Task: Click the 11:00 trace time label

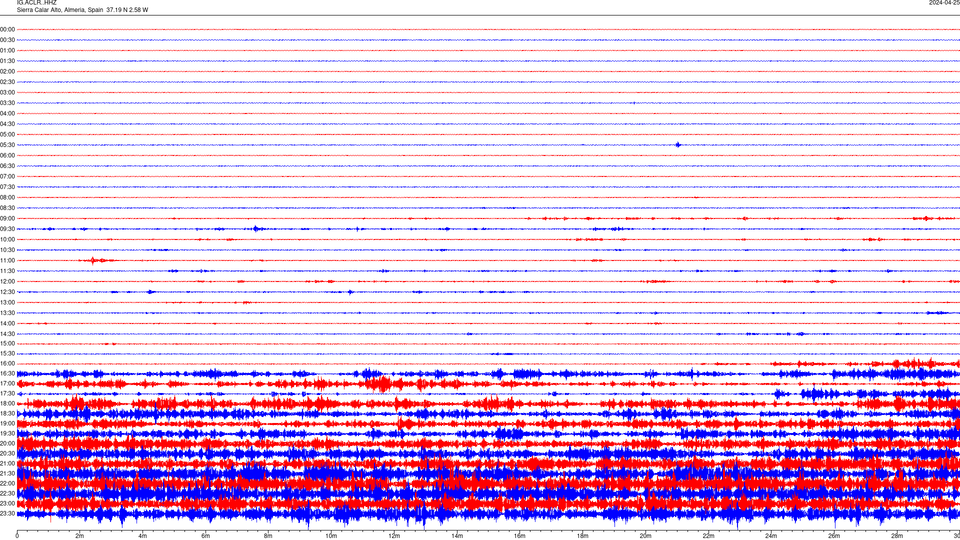Action: [7, 261]
